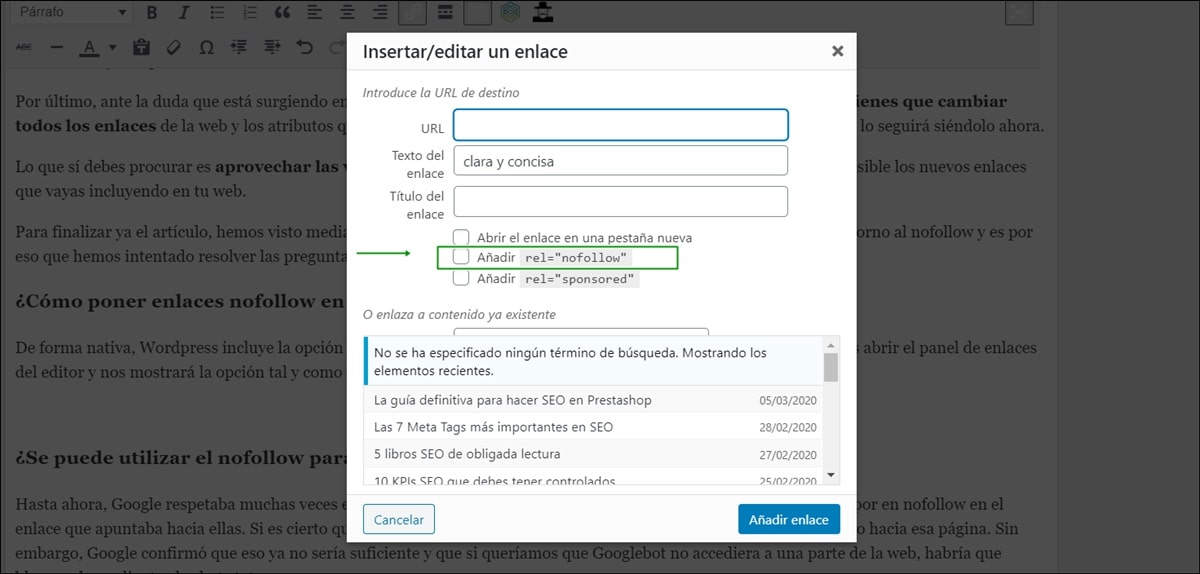Viewport: 1200px width, 574px height.
Task: Insert a numbered list
Action: click(x=250, y=13)
